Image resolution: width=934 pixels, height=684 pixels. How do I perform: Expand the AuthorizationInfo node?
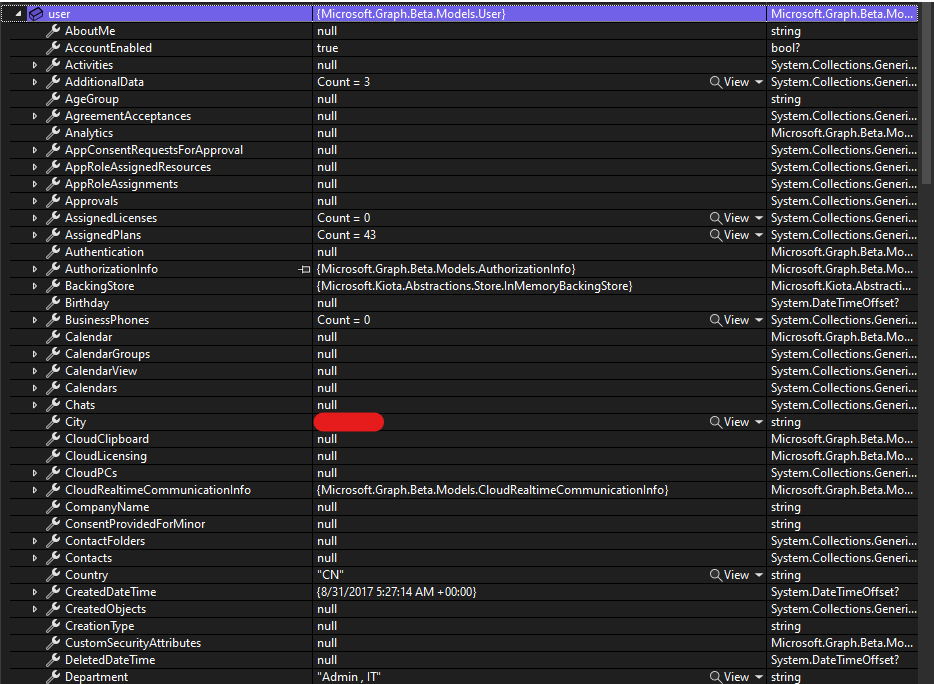[x=35, y=269]
